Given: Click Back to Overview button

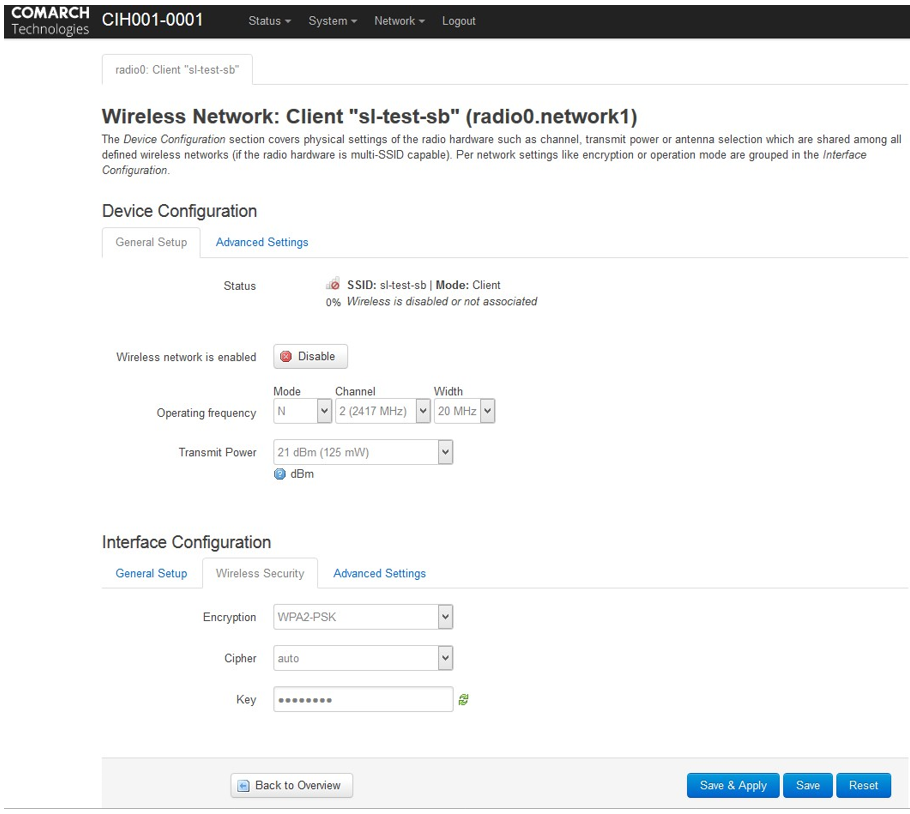Looking at the screenshot, I should point(291,785).
